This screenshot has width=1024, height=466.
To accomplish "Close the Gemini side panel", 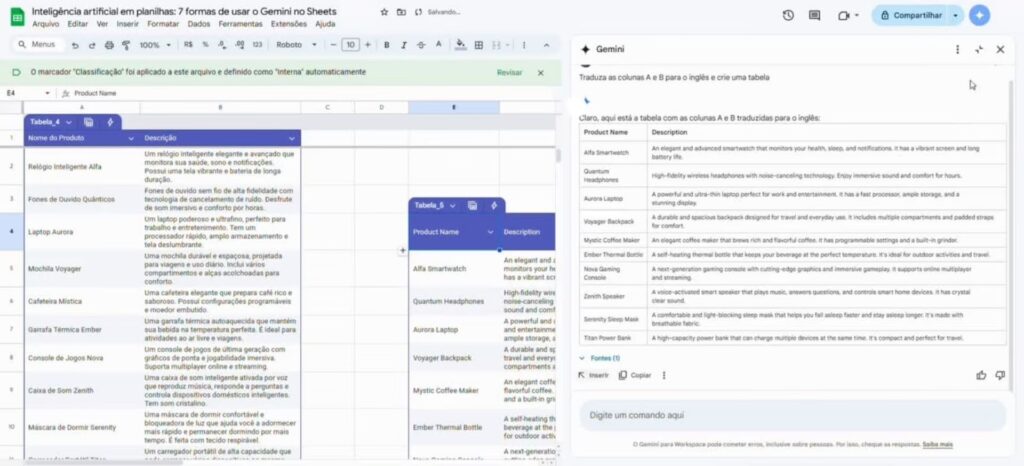I will tap(1000, 50).
